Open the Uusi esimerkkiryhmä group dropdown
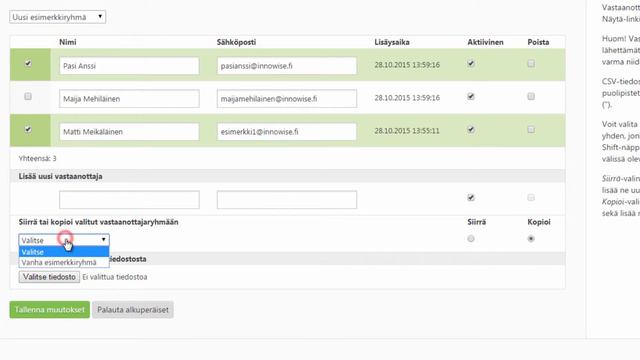This screenshot has height=360, width=640. click(58, 17)
